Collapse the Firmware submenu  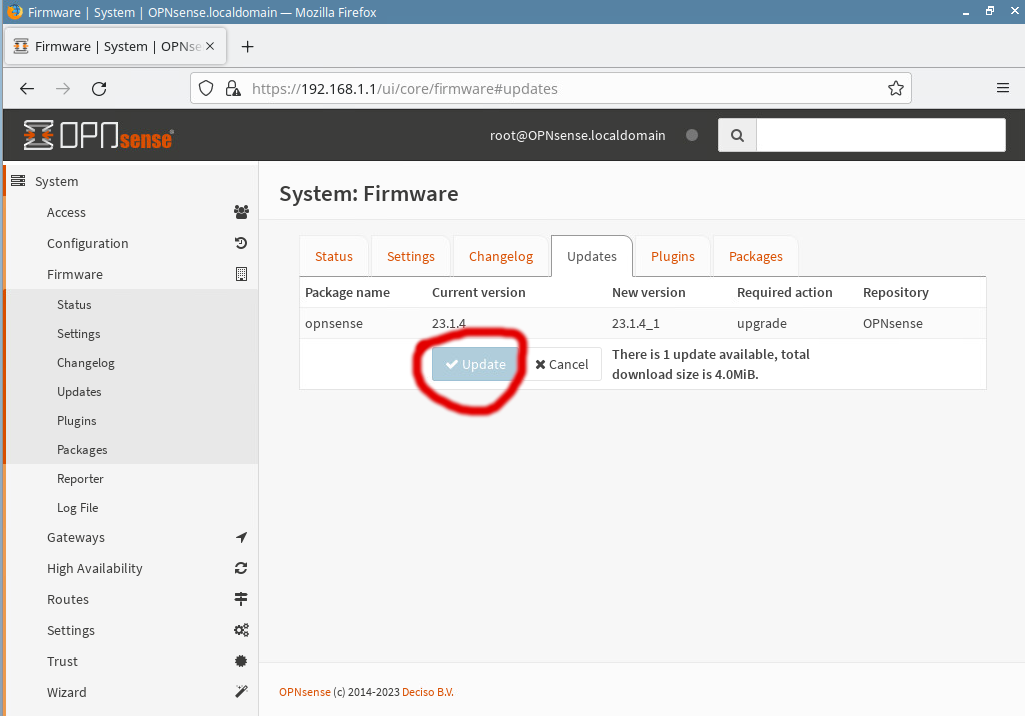pos(75,274)
